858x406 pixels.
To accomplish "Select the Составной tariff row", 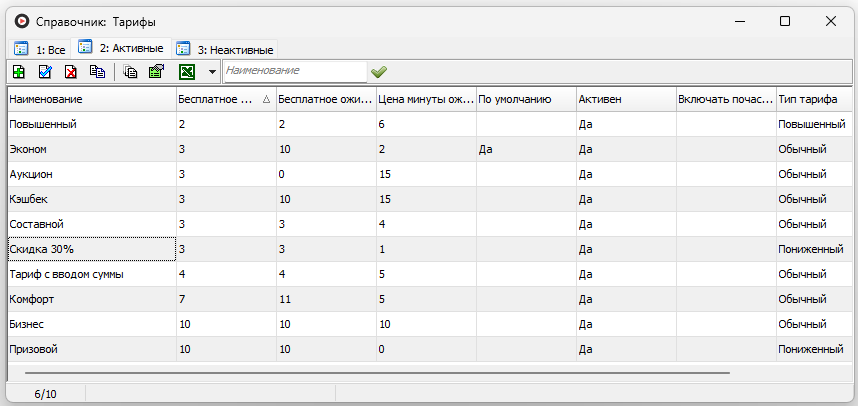I will click(x=430, y=224).
